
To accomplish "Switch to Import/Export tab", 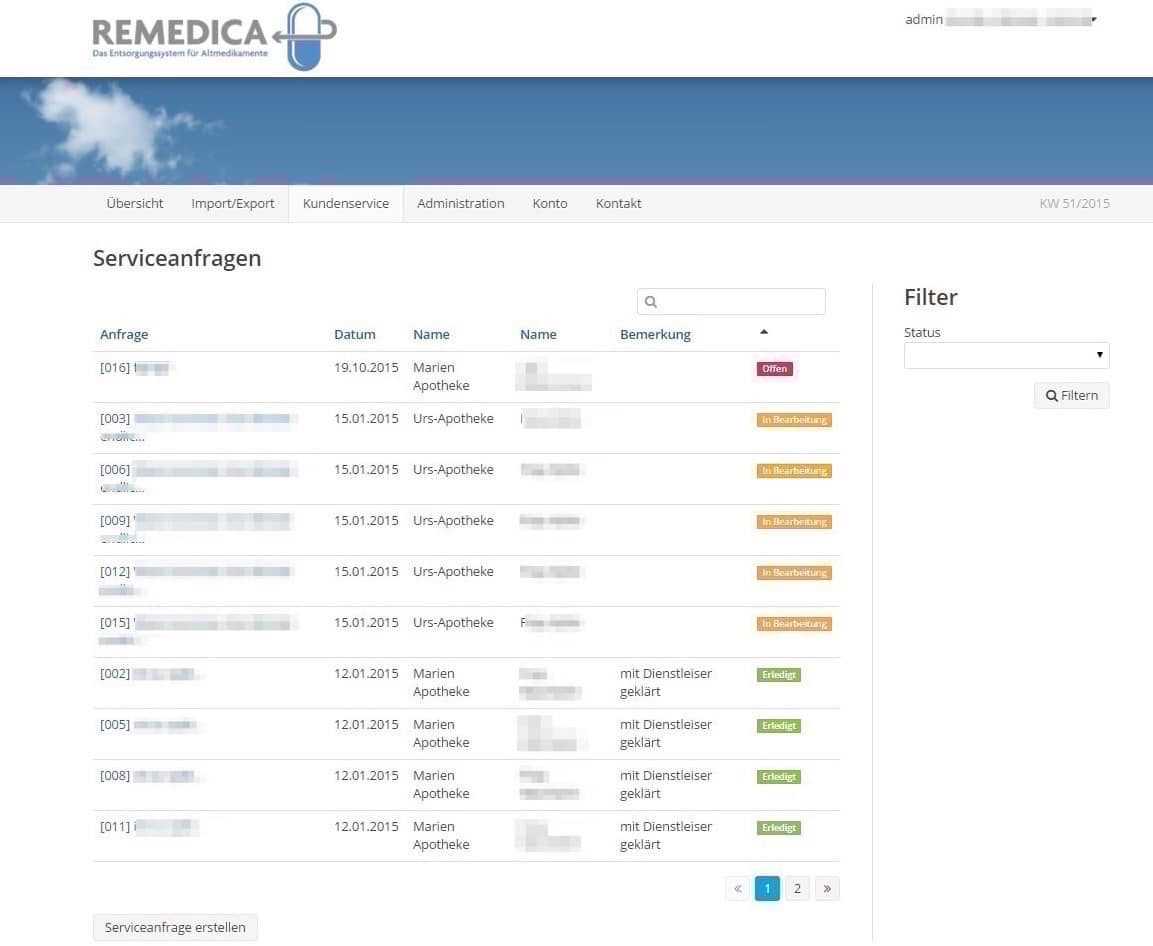I will (x=233, y=204).
